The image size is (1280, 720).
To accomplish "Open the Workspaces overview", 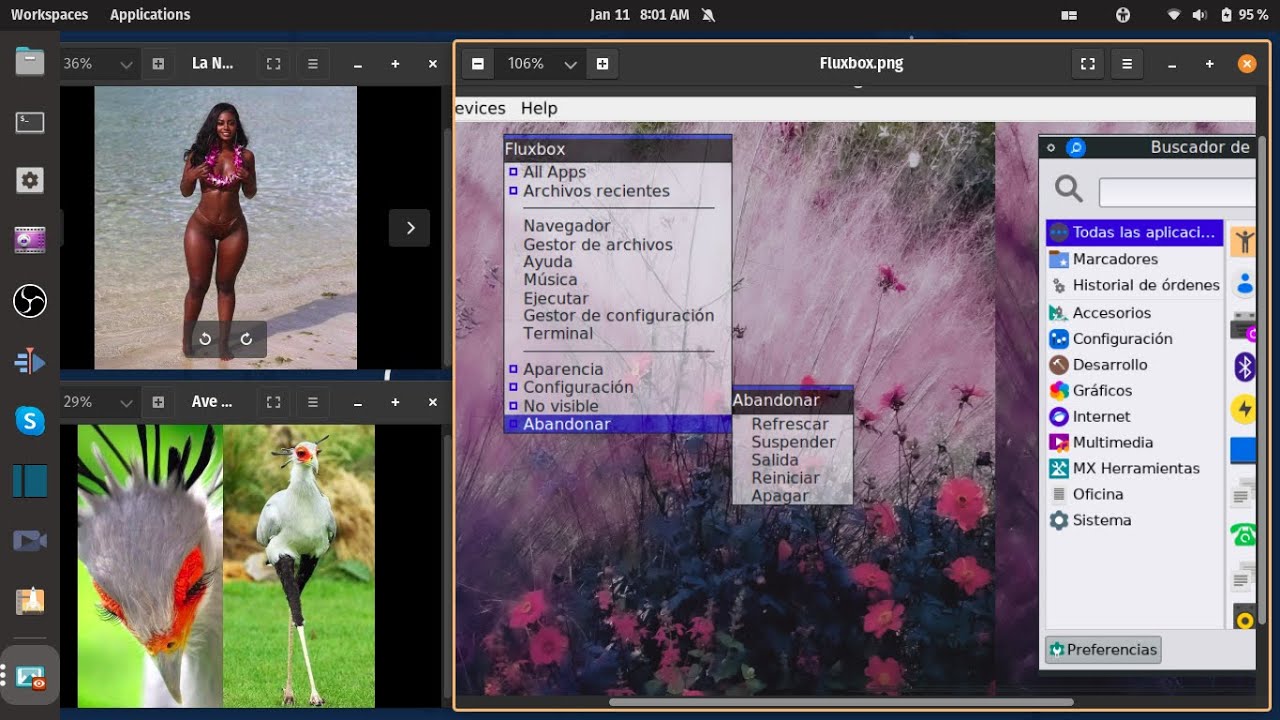I will tap(49, 14).
